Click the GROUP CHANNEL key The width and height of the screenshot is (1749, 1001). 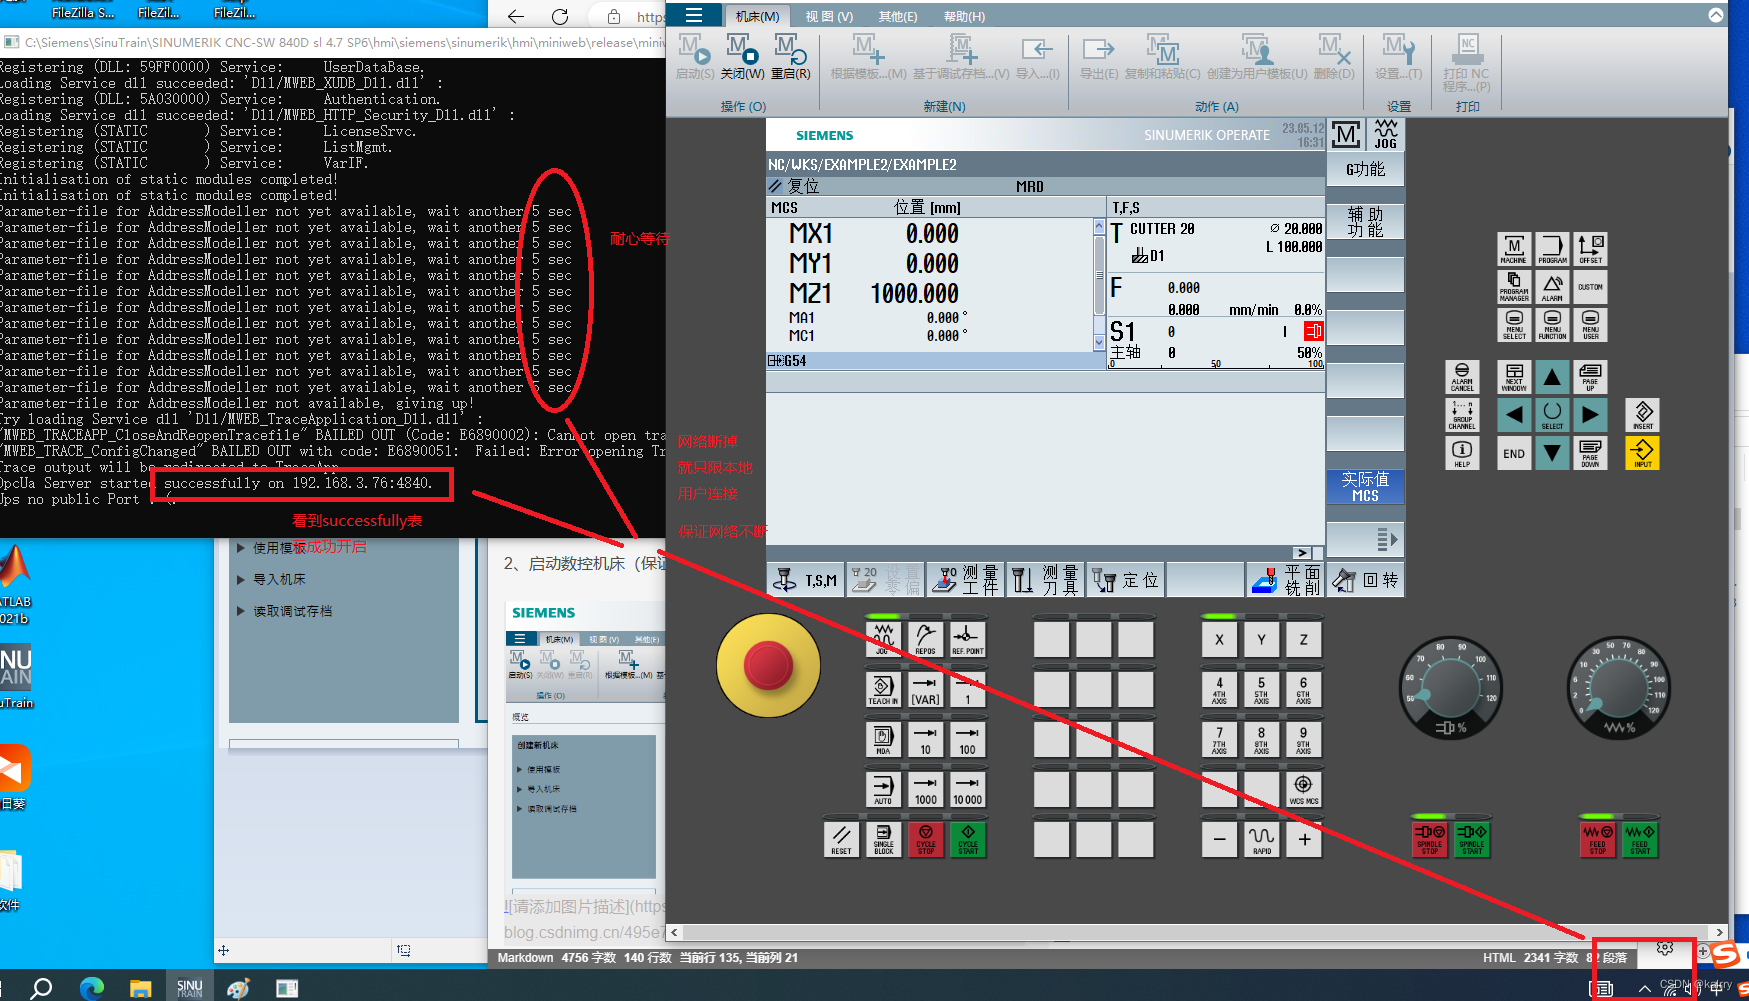tap(1462, 415)
